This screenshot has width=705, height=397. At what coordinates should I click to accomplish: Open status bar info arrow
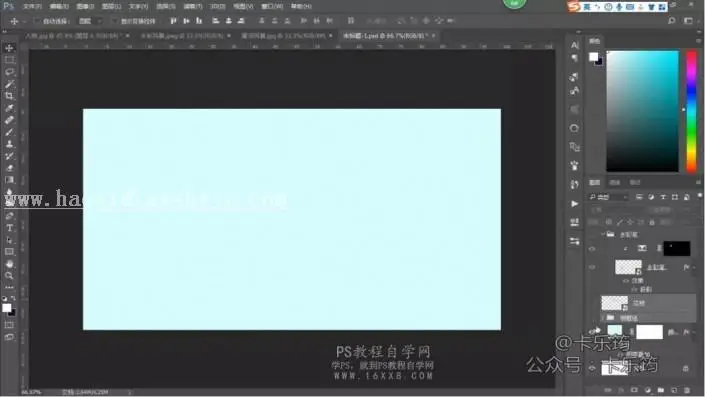[129, 392]
